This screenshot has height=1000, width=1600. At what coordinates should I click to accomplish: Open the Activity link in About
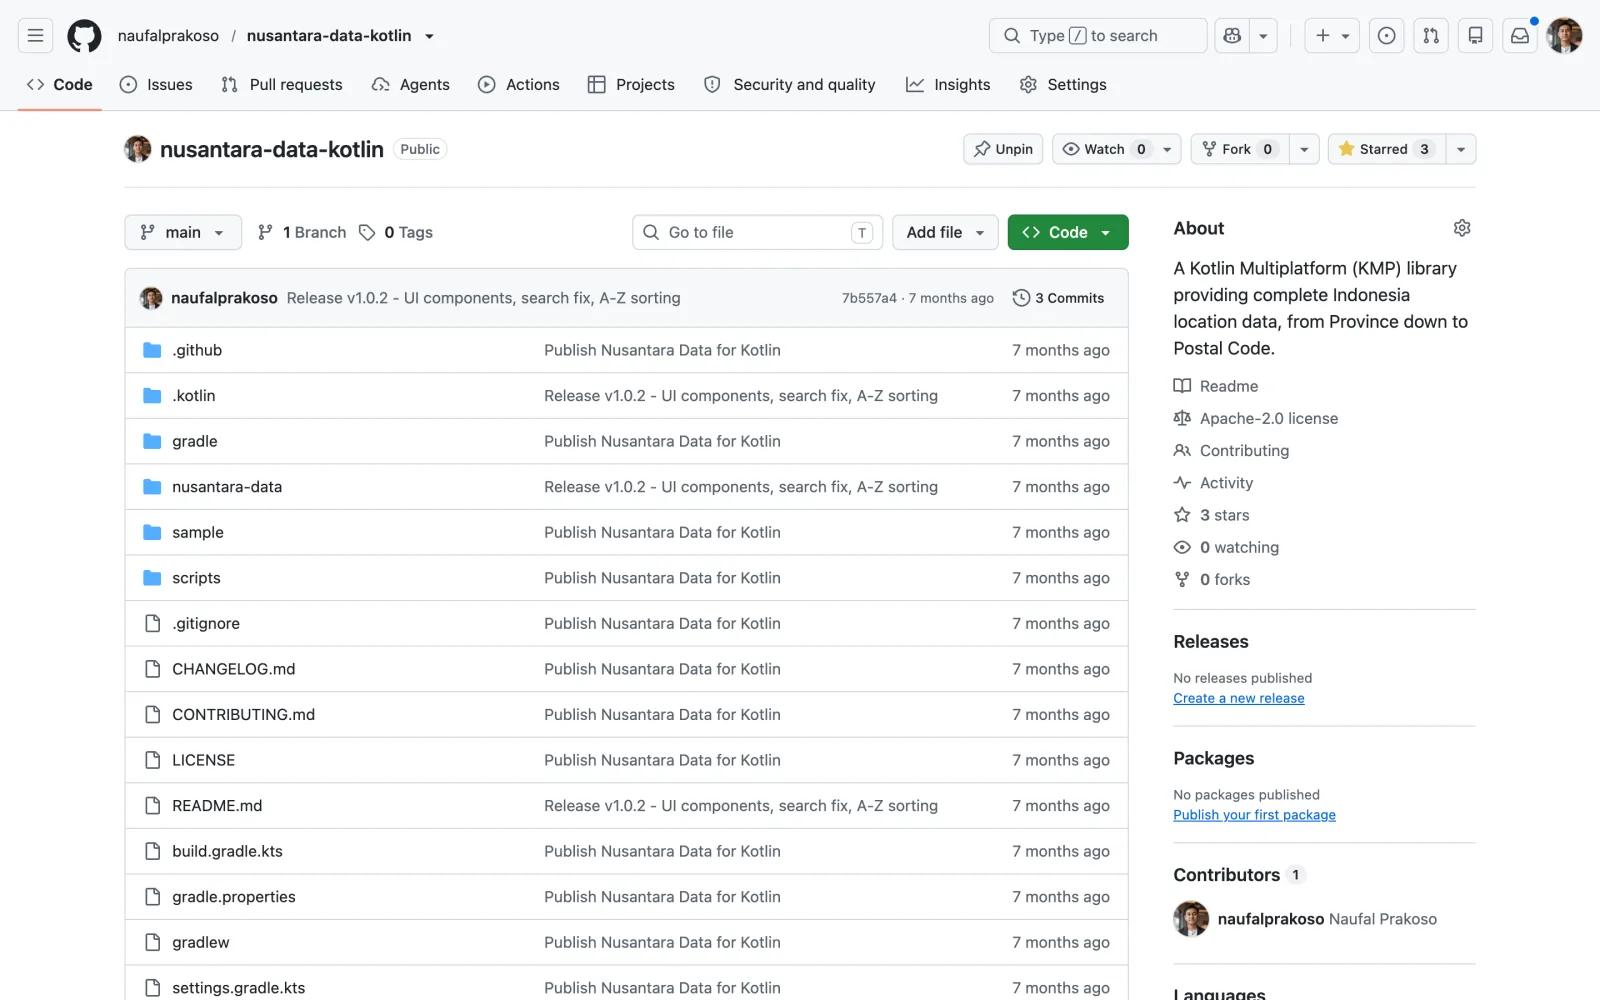(x=1226, y=483)
